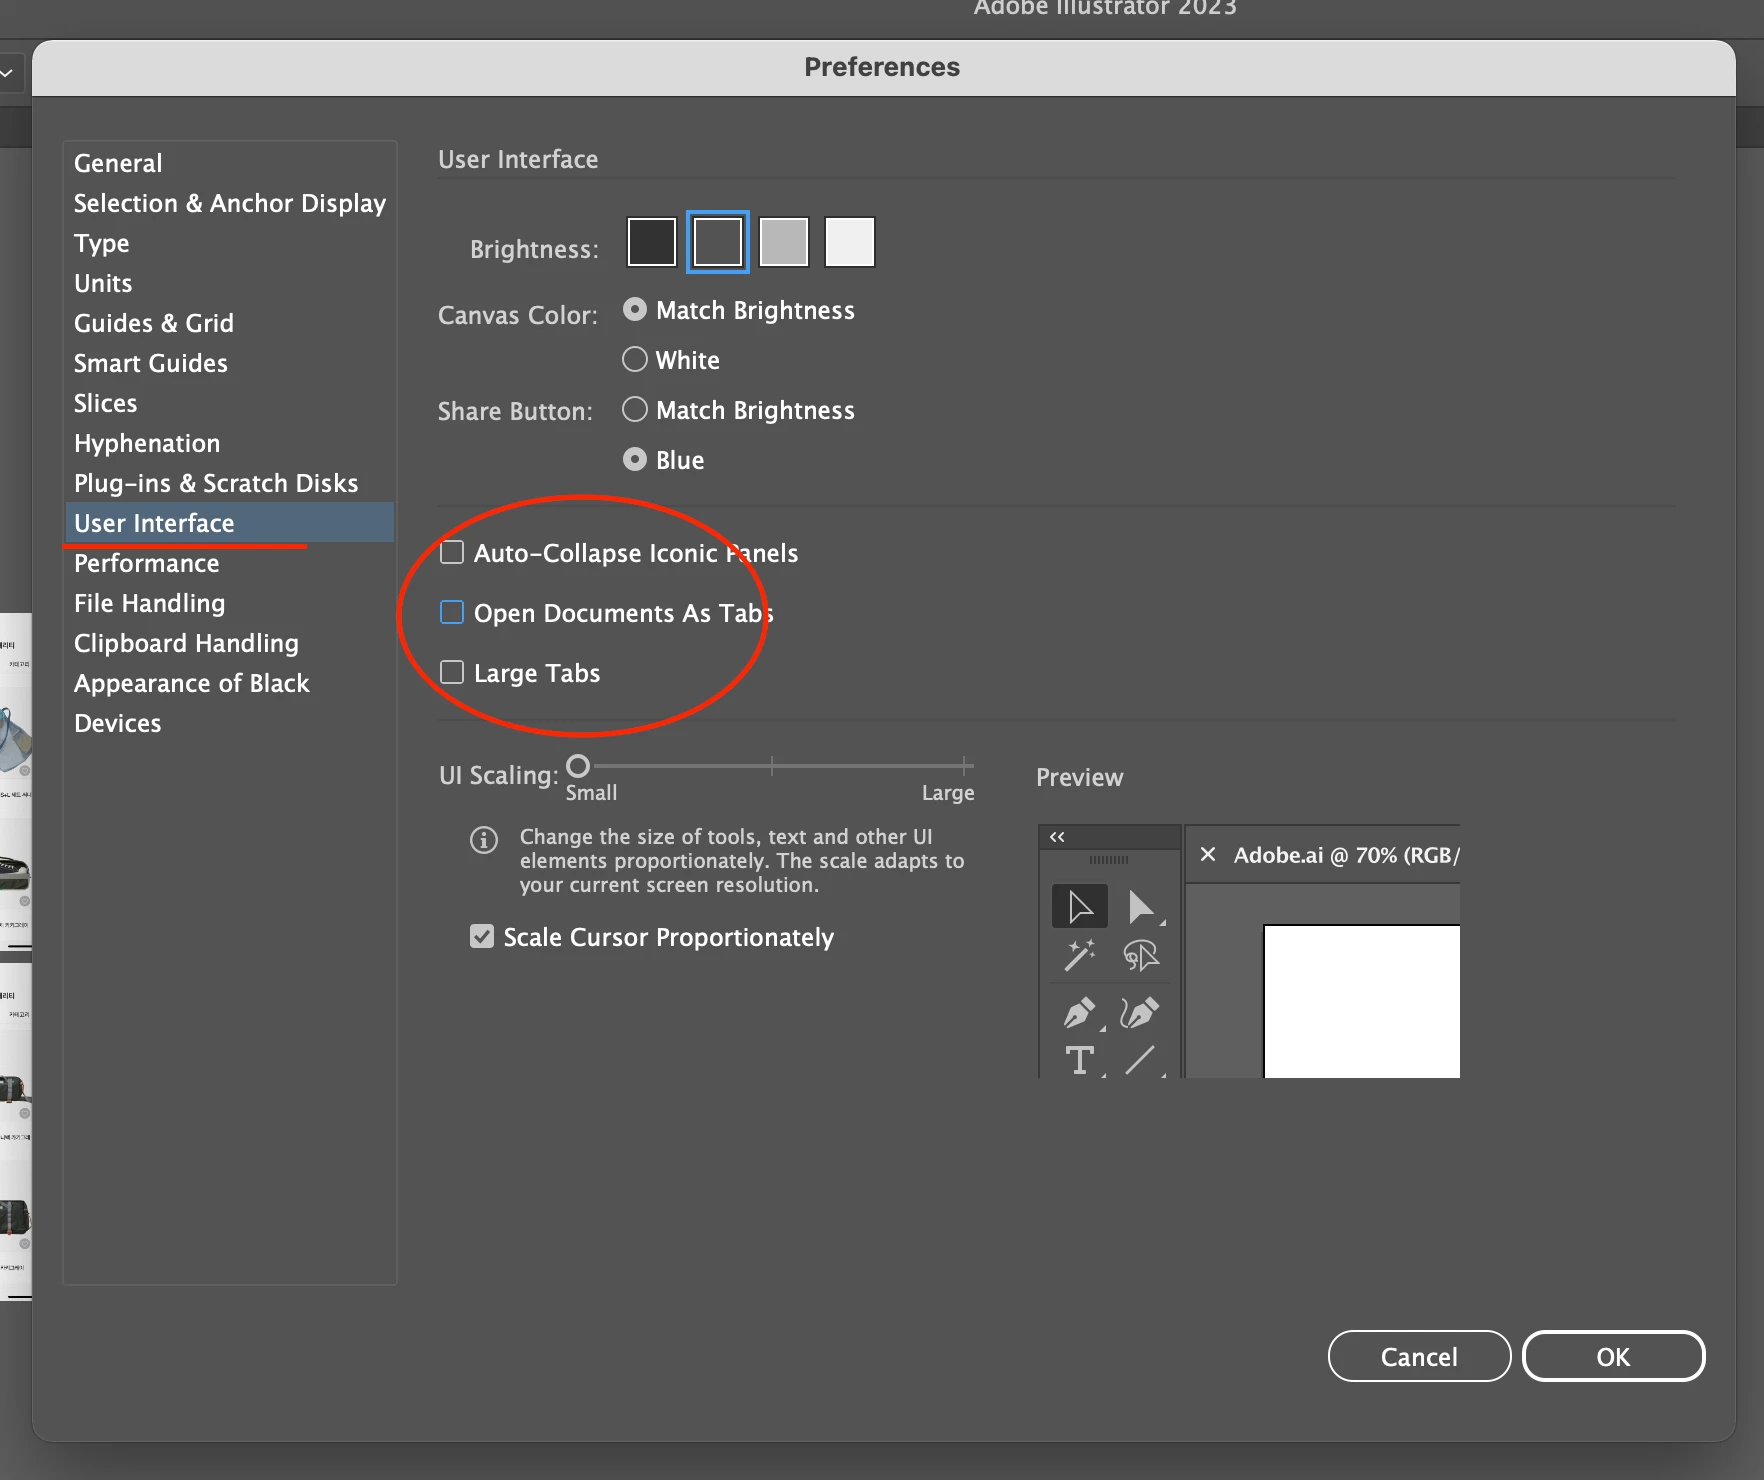The width and height of the screenshot is (1764, 1480).
Task: Click the Large end of UI Scaling slider
Action: pos(964,766)
